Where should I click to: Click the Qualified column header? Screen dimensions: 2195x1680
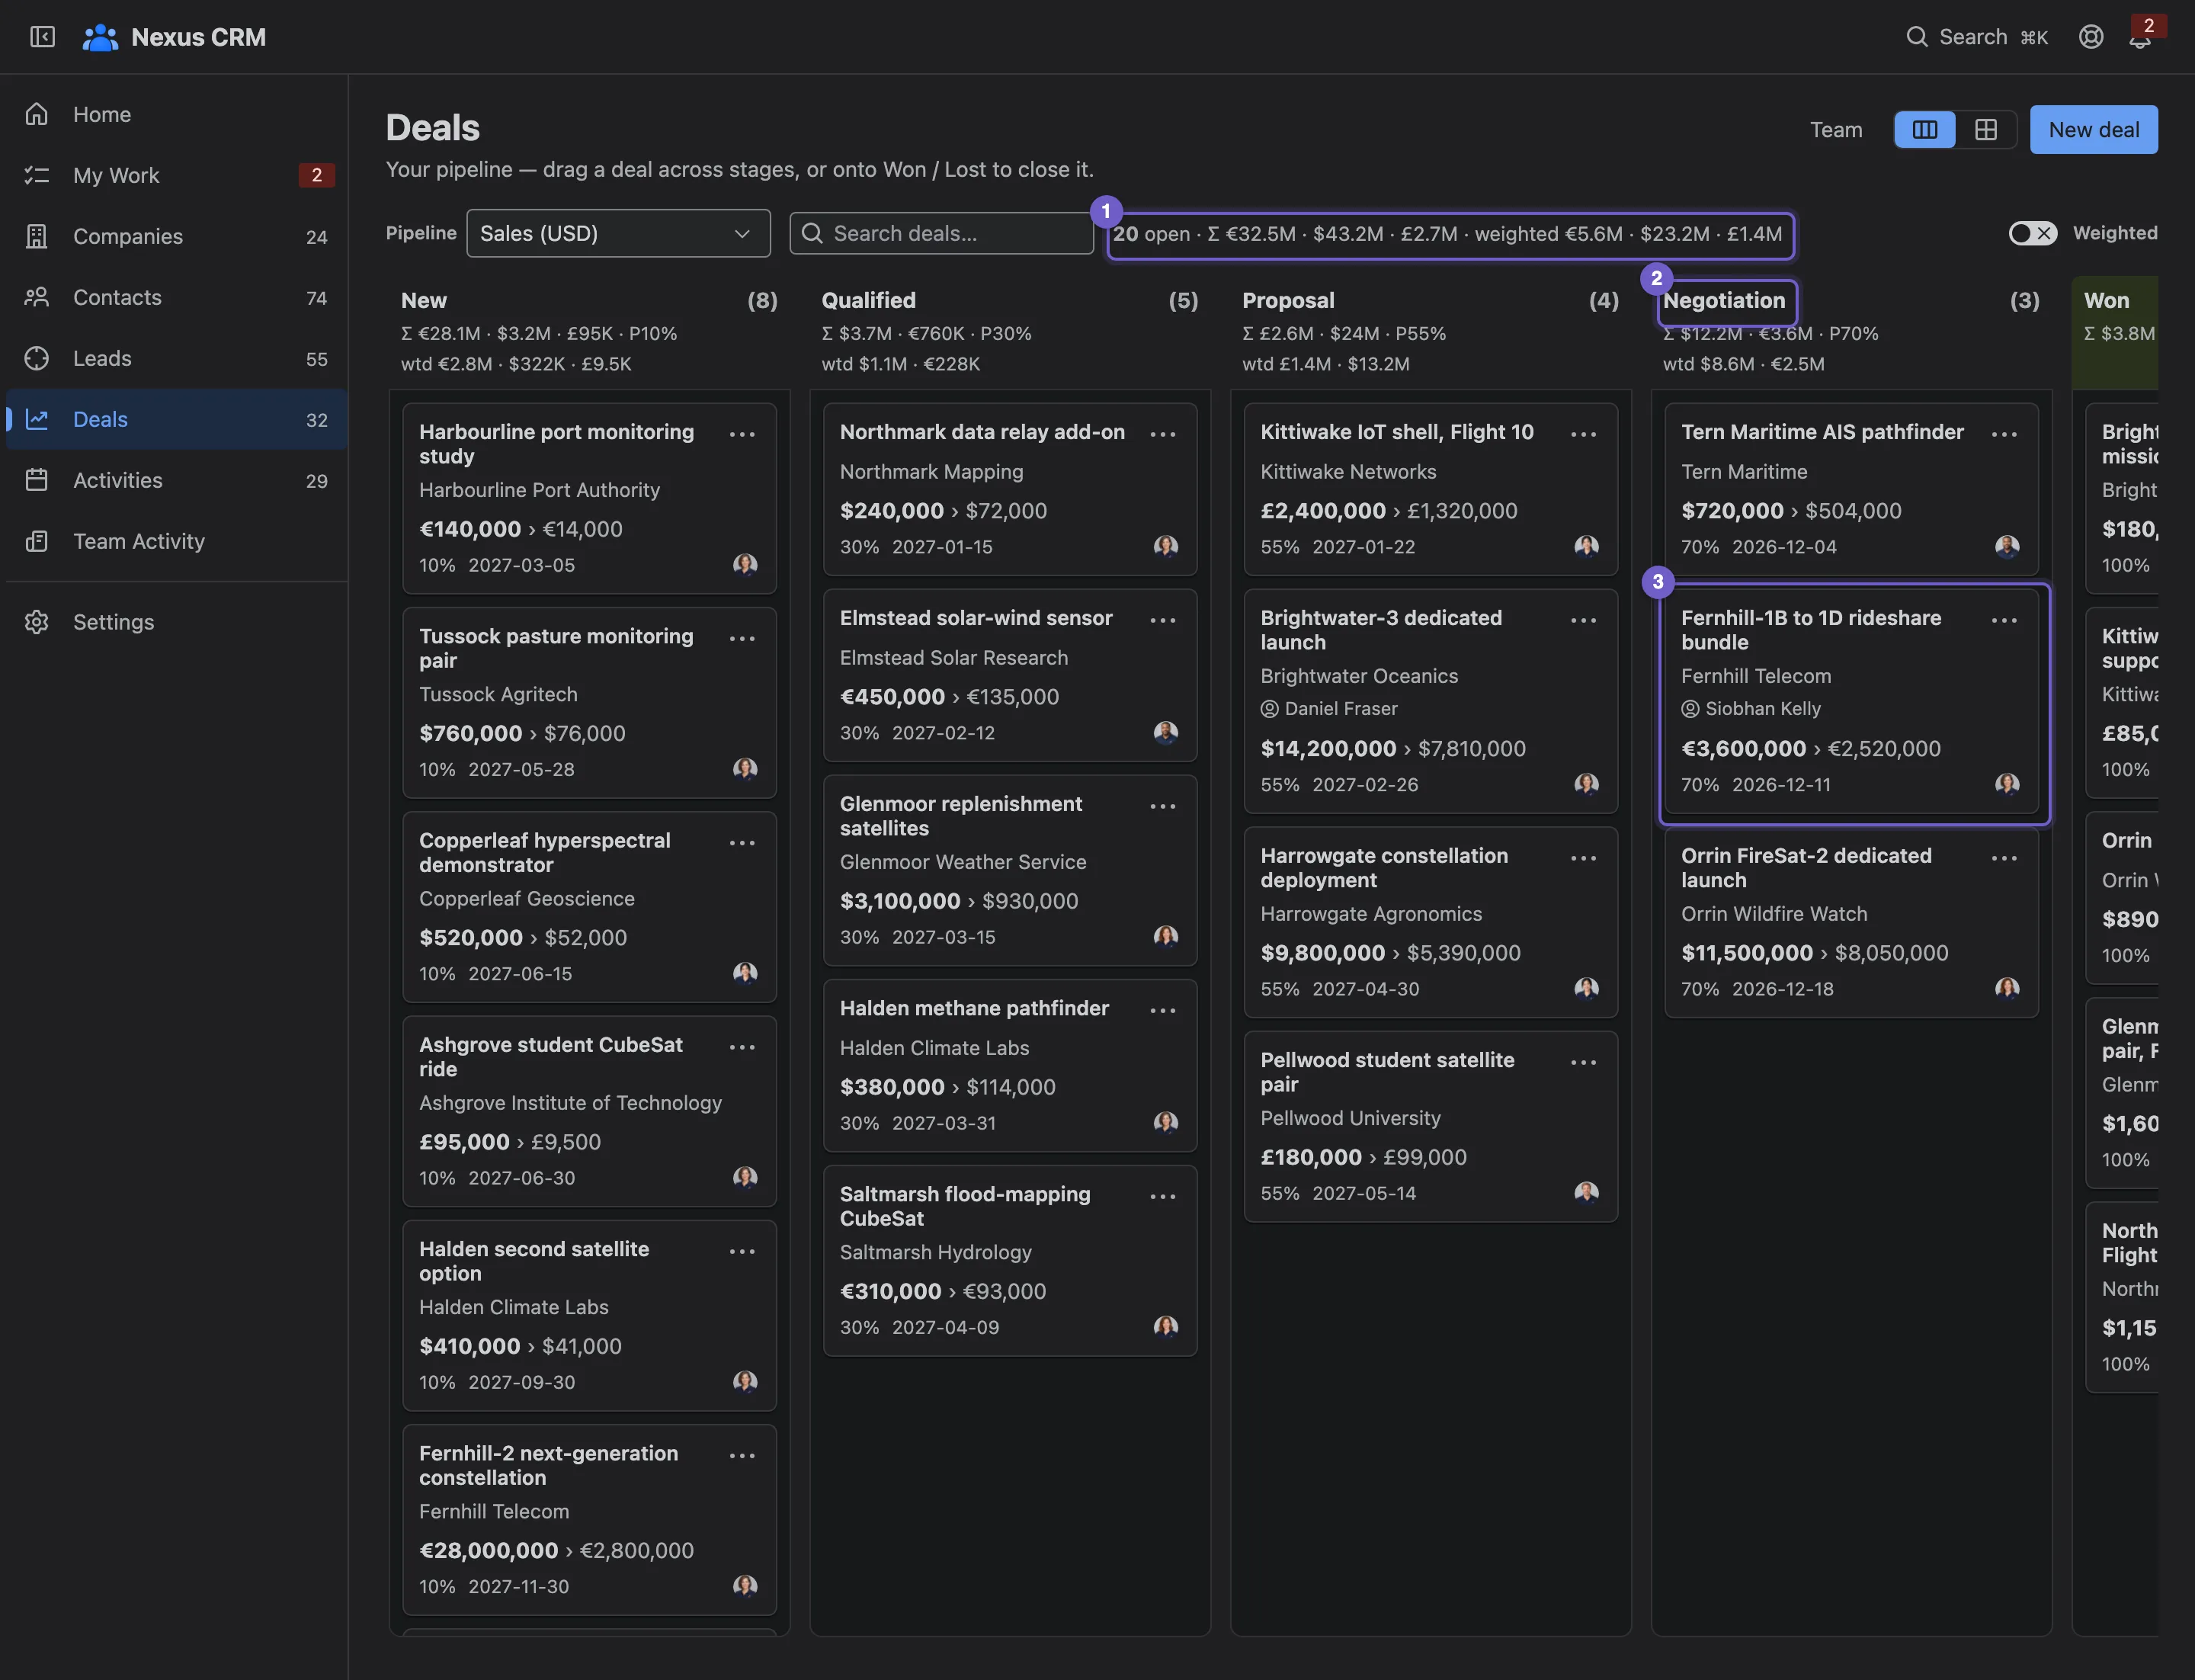coord(869,301)
